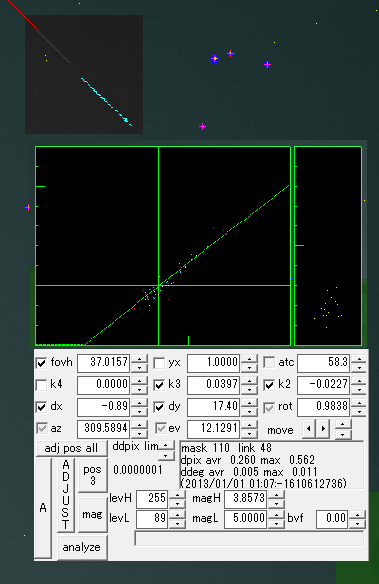
Task: Toggle the ev checkbox
Action: click(161, 429)
